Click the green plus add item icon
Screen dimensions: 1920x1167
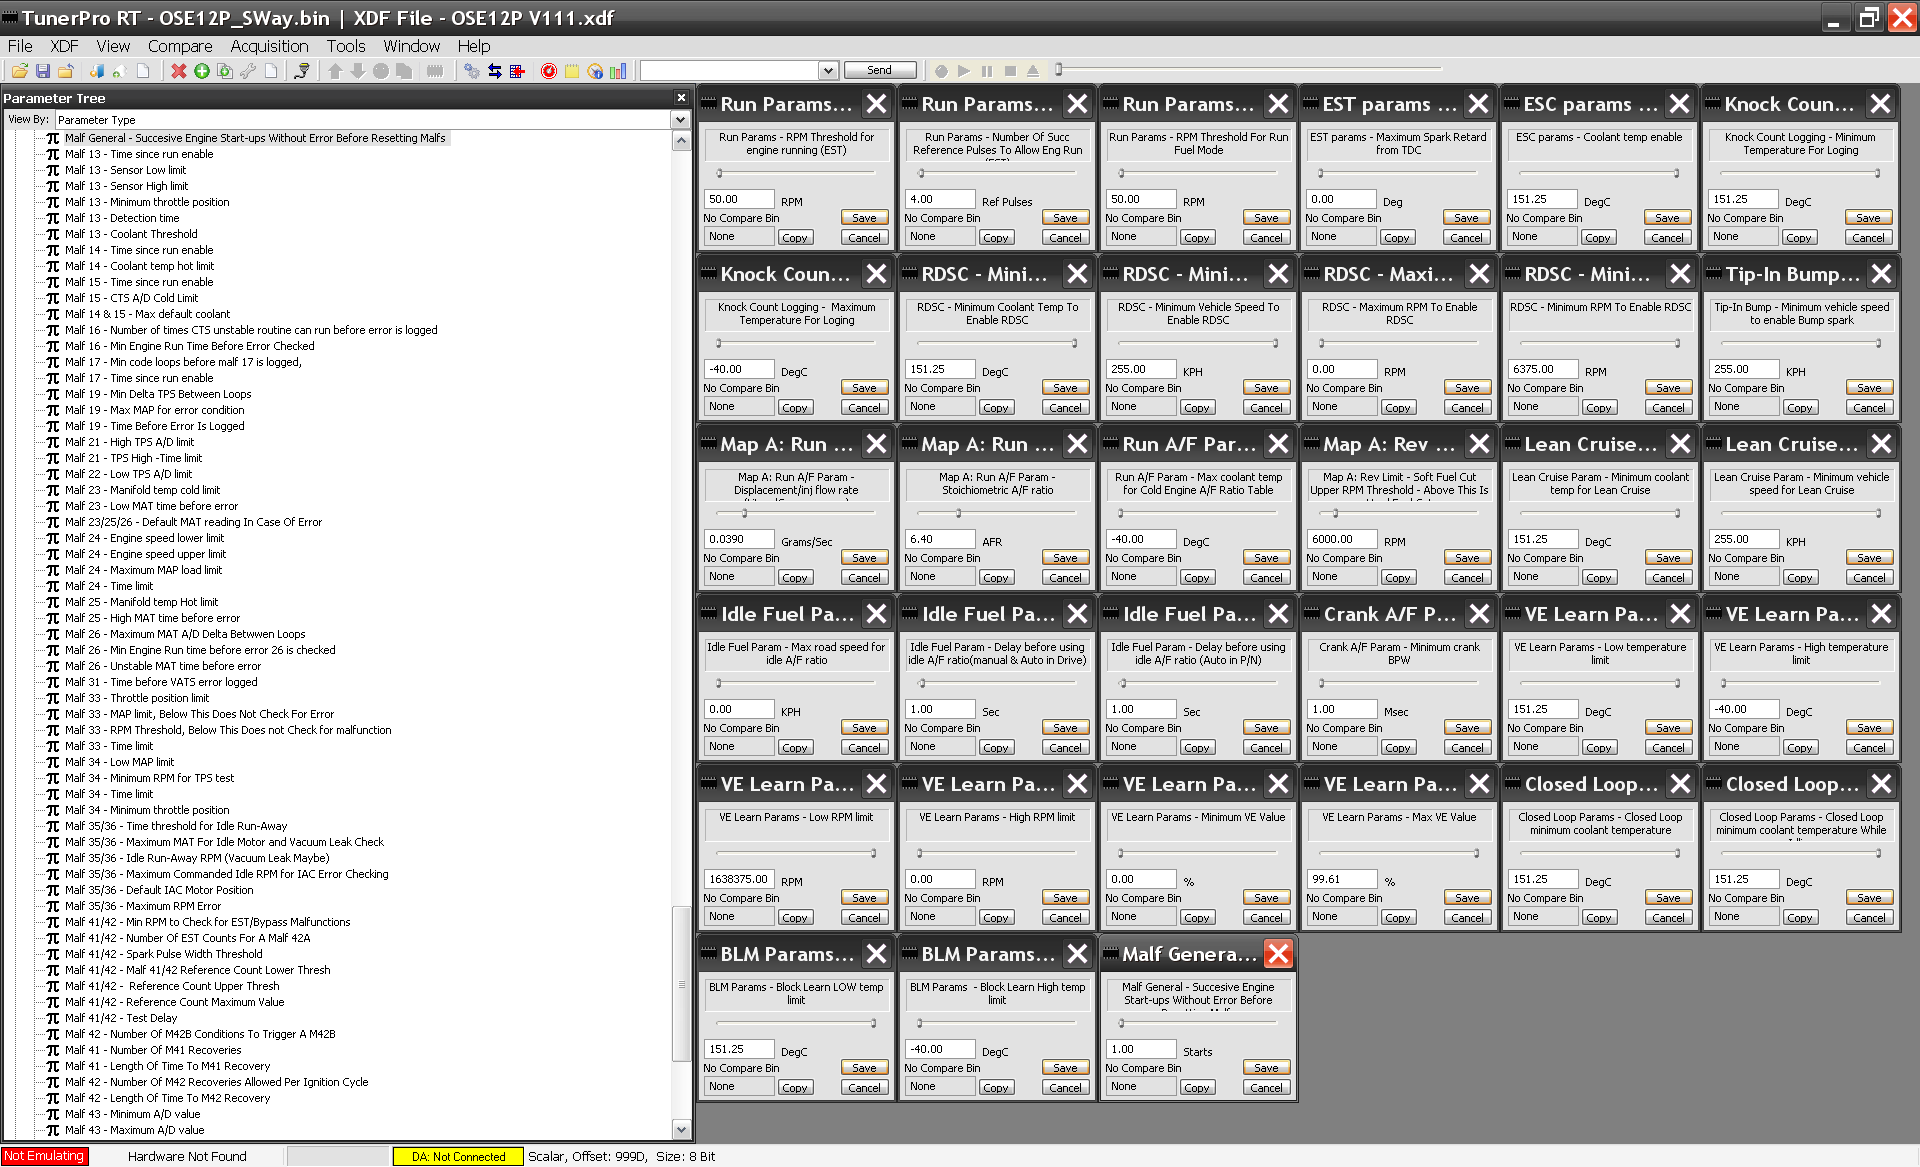click(202, 71)
